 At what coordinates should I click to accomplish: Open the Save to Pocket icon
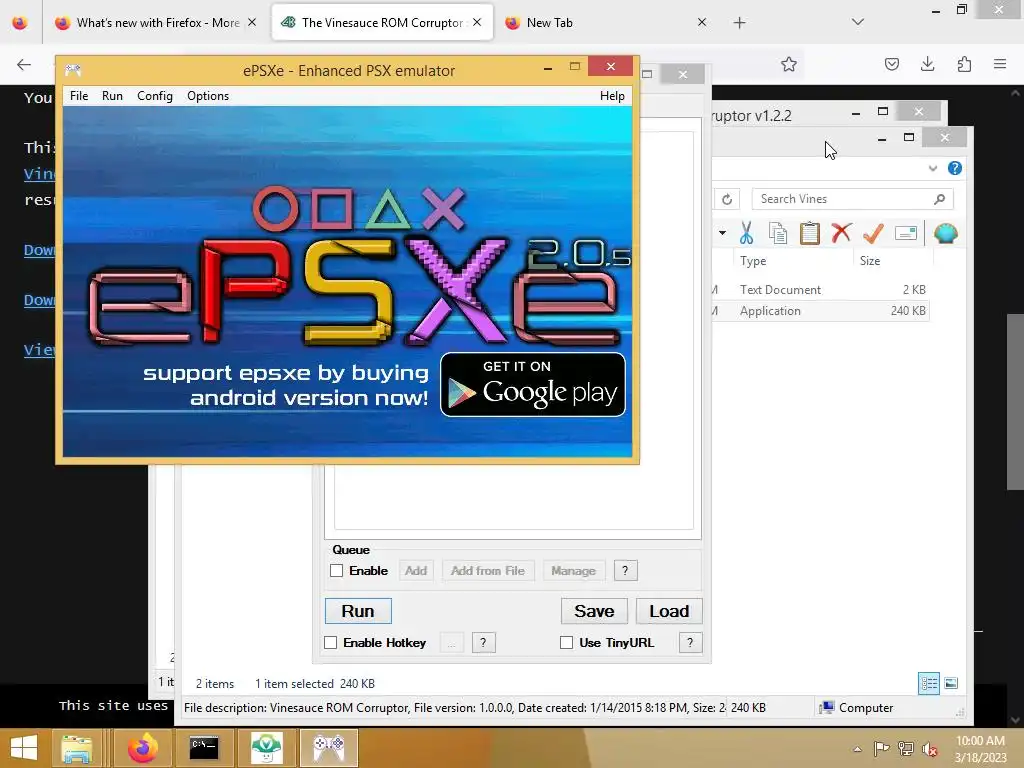[892, 64]
